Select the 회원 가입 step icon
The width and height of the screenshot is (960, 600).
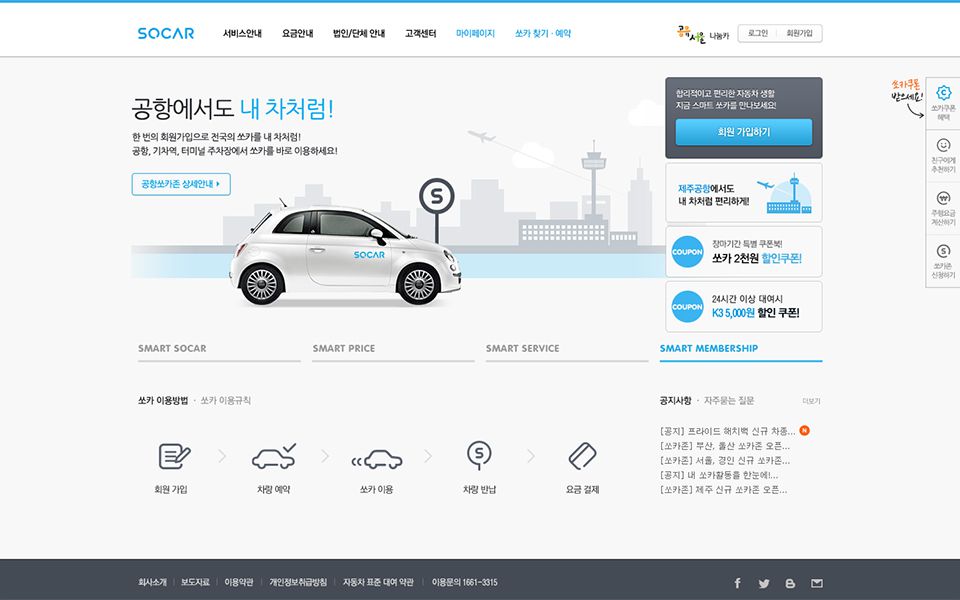click(173, 456)
